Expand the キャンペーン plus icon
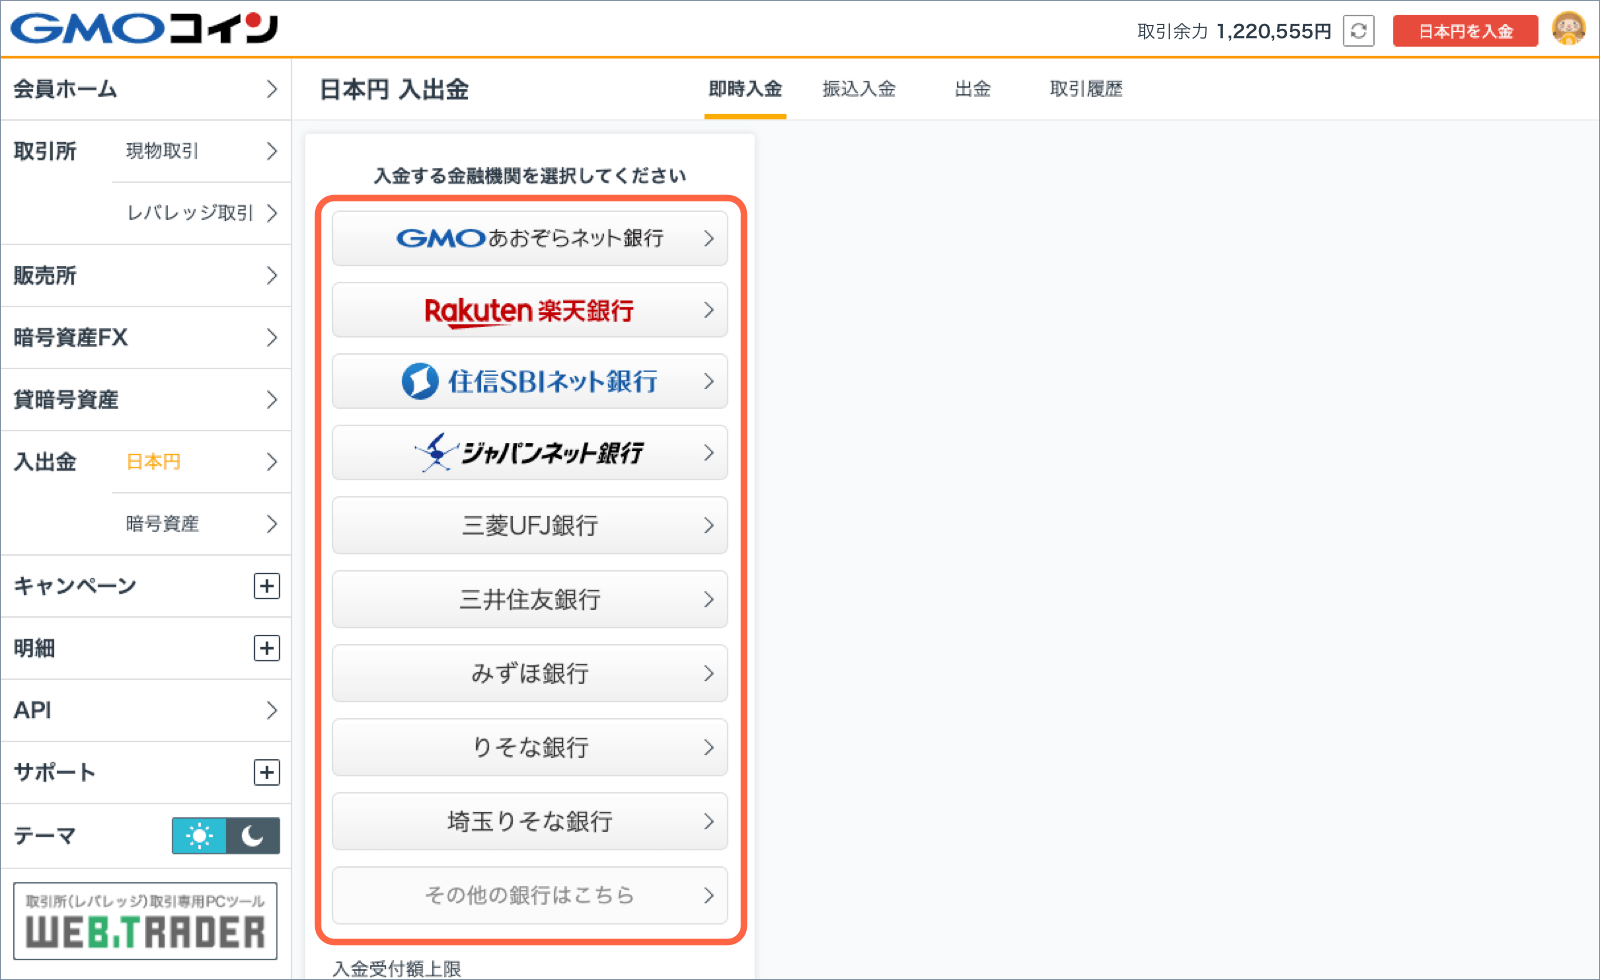This screenshot has height=980, width=1600. click(266, 586)
